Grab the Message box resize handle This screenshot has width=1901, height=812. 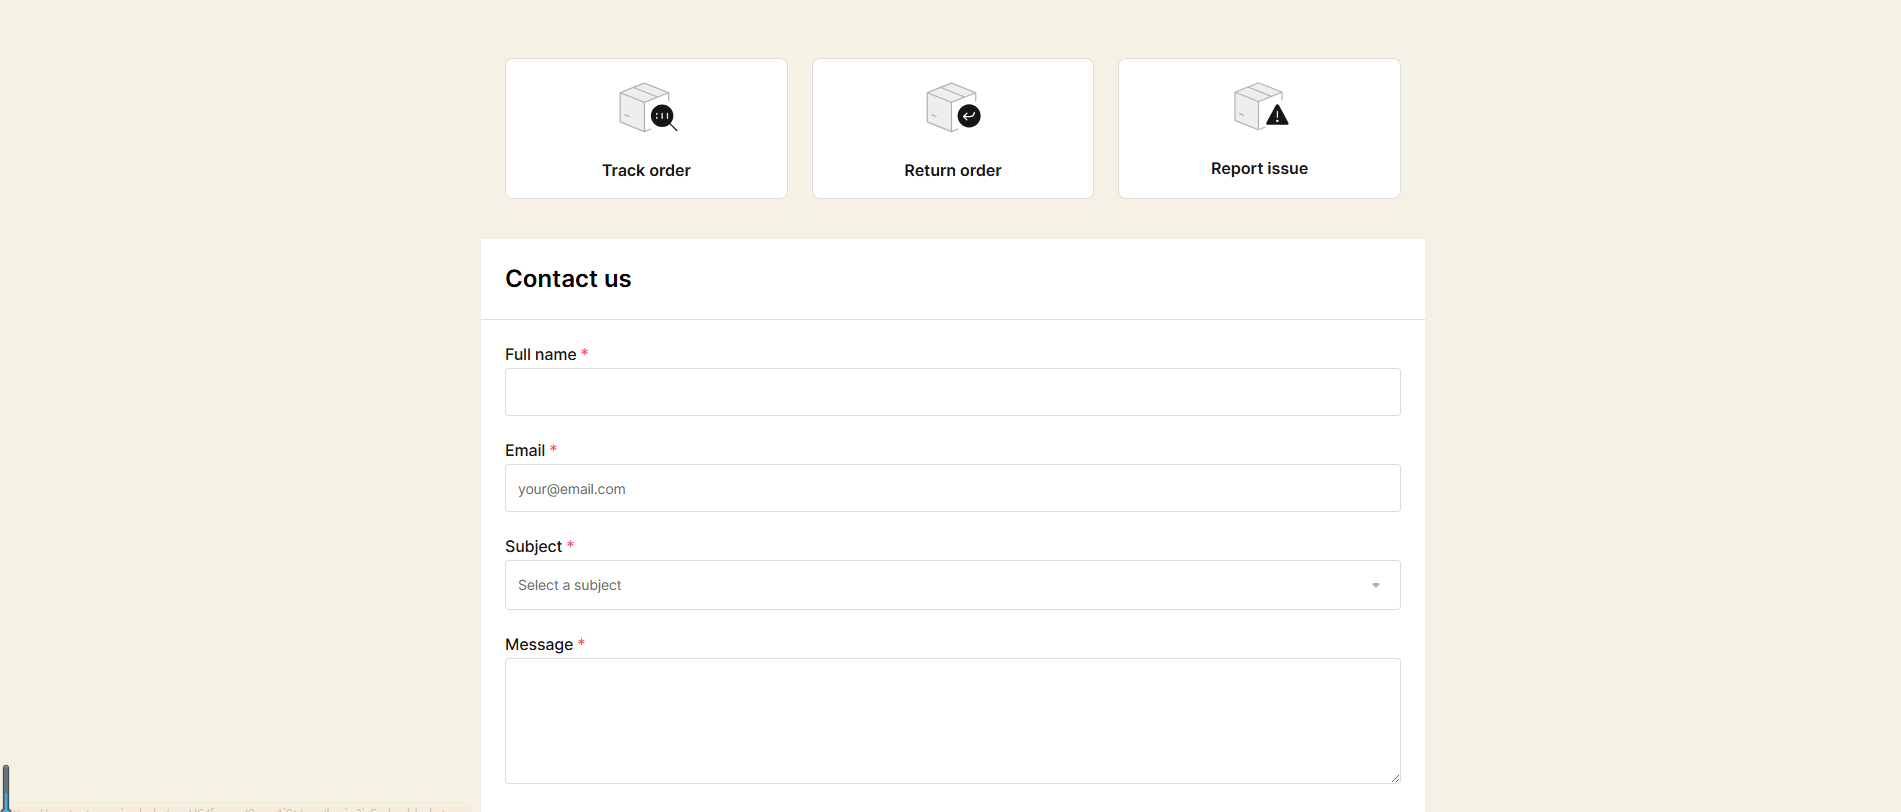pyautogui.click(x=1394, y=777)
